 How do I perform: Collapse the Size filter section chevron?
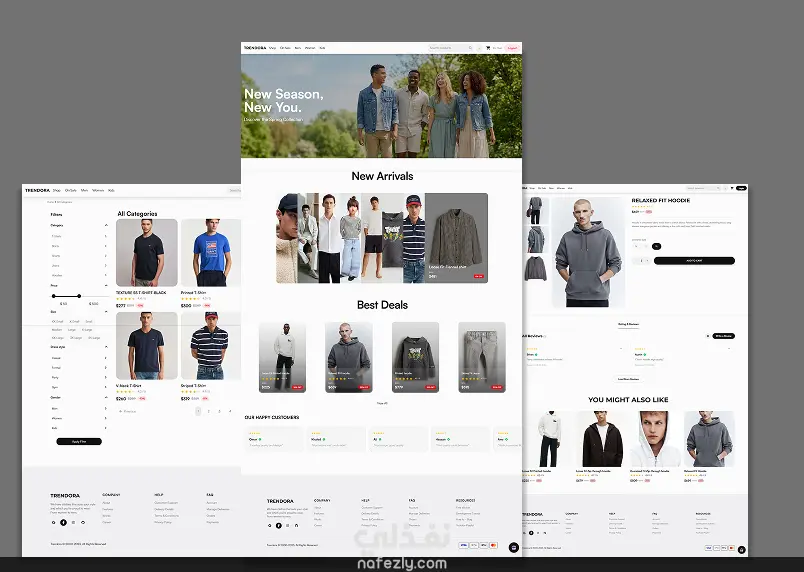106,312
